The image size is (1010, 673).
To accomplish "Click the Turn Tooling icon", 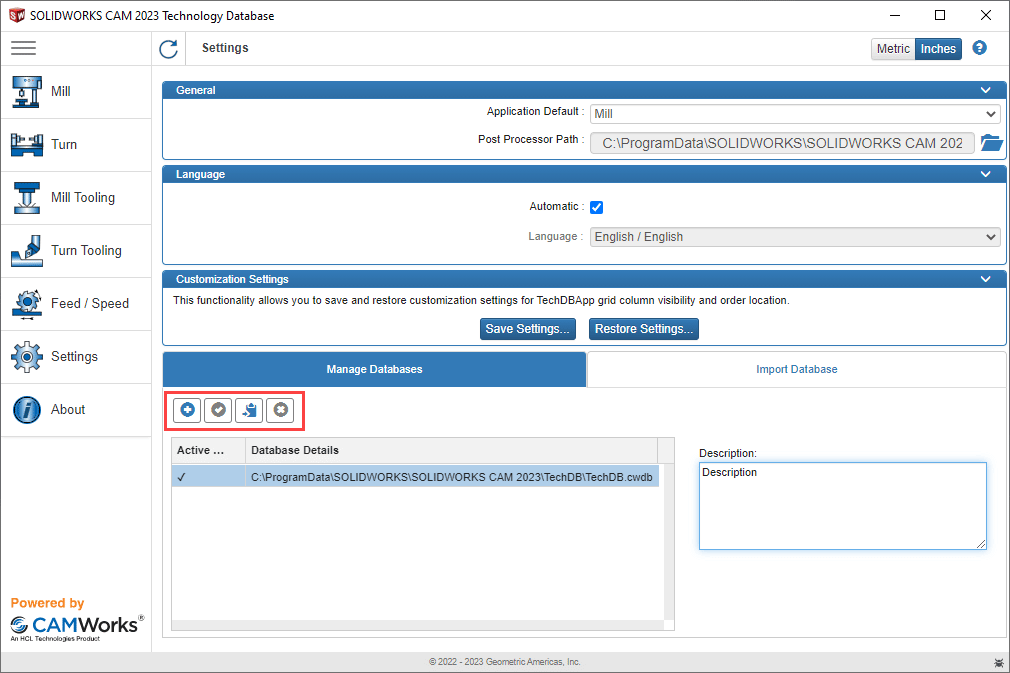I will tap(26, 251).
